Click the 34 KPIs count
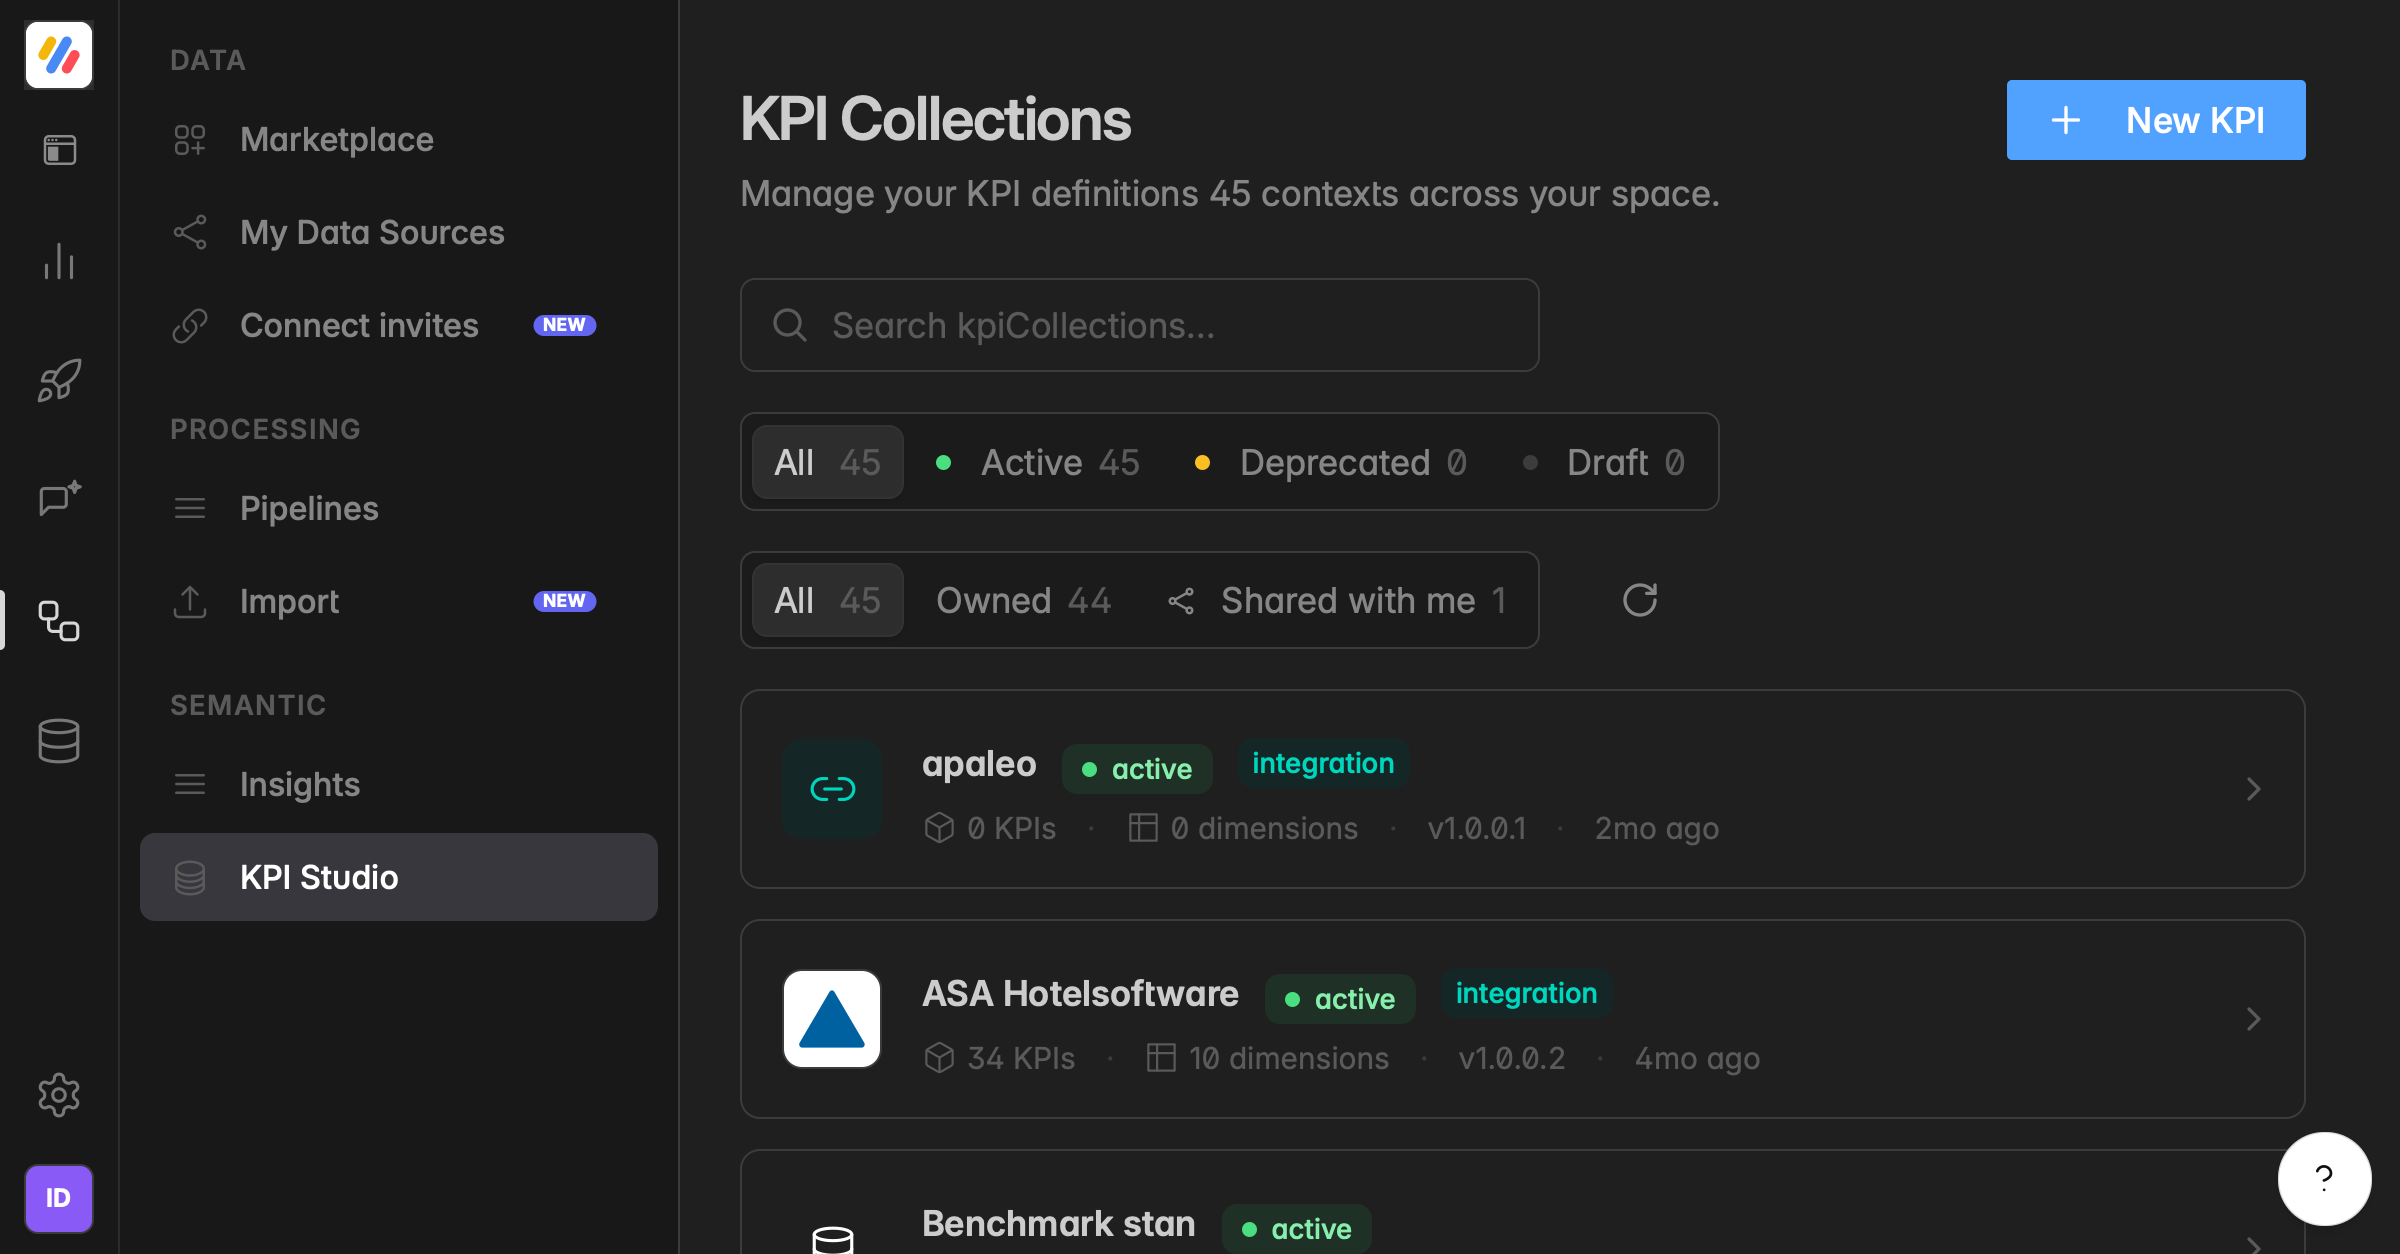 (x=1000, y=1058)
